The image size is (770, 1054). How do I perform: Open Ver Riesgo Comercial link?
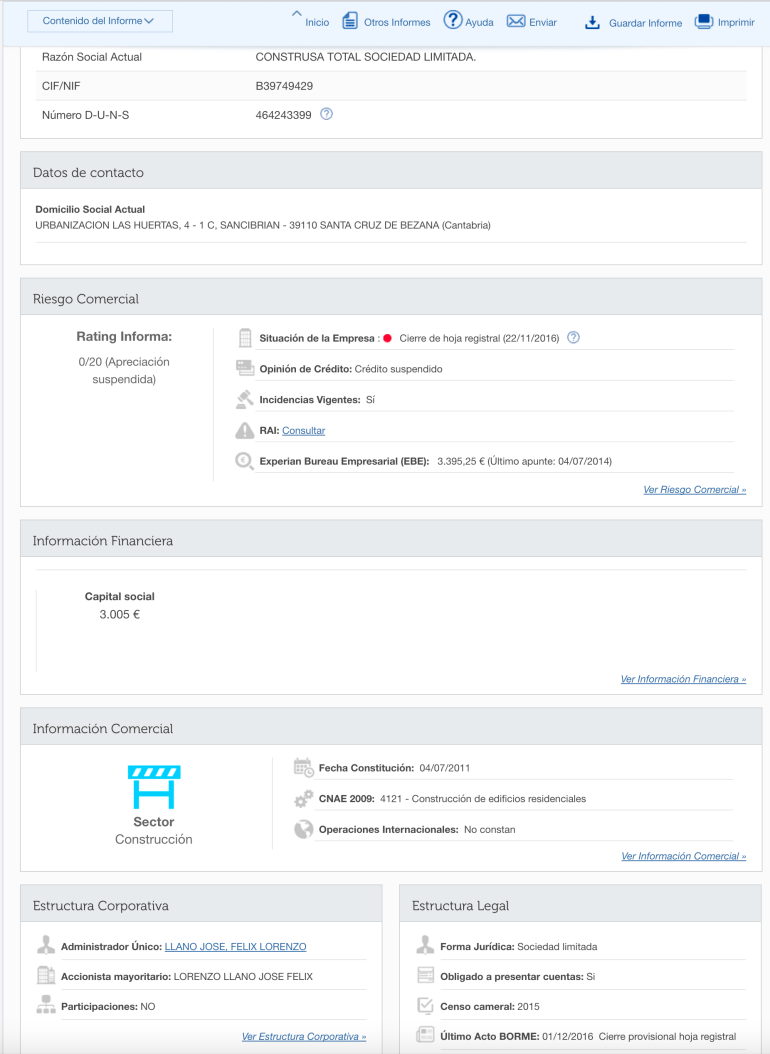694,490
